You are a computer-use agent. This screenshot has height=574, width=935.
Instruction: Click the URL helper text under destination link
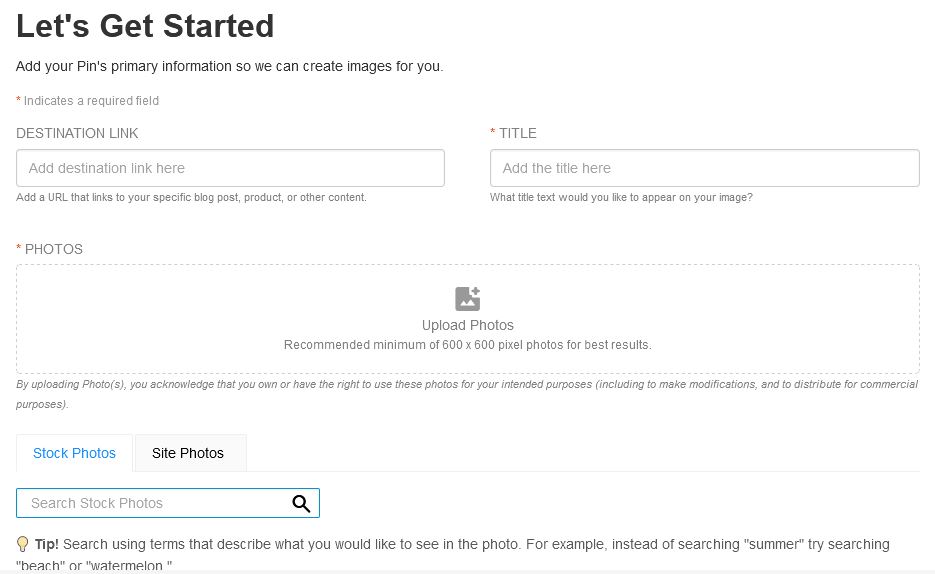tap(191, 197)
